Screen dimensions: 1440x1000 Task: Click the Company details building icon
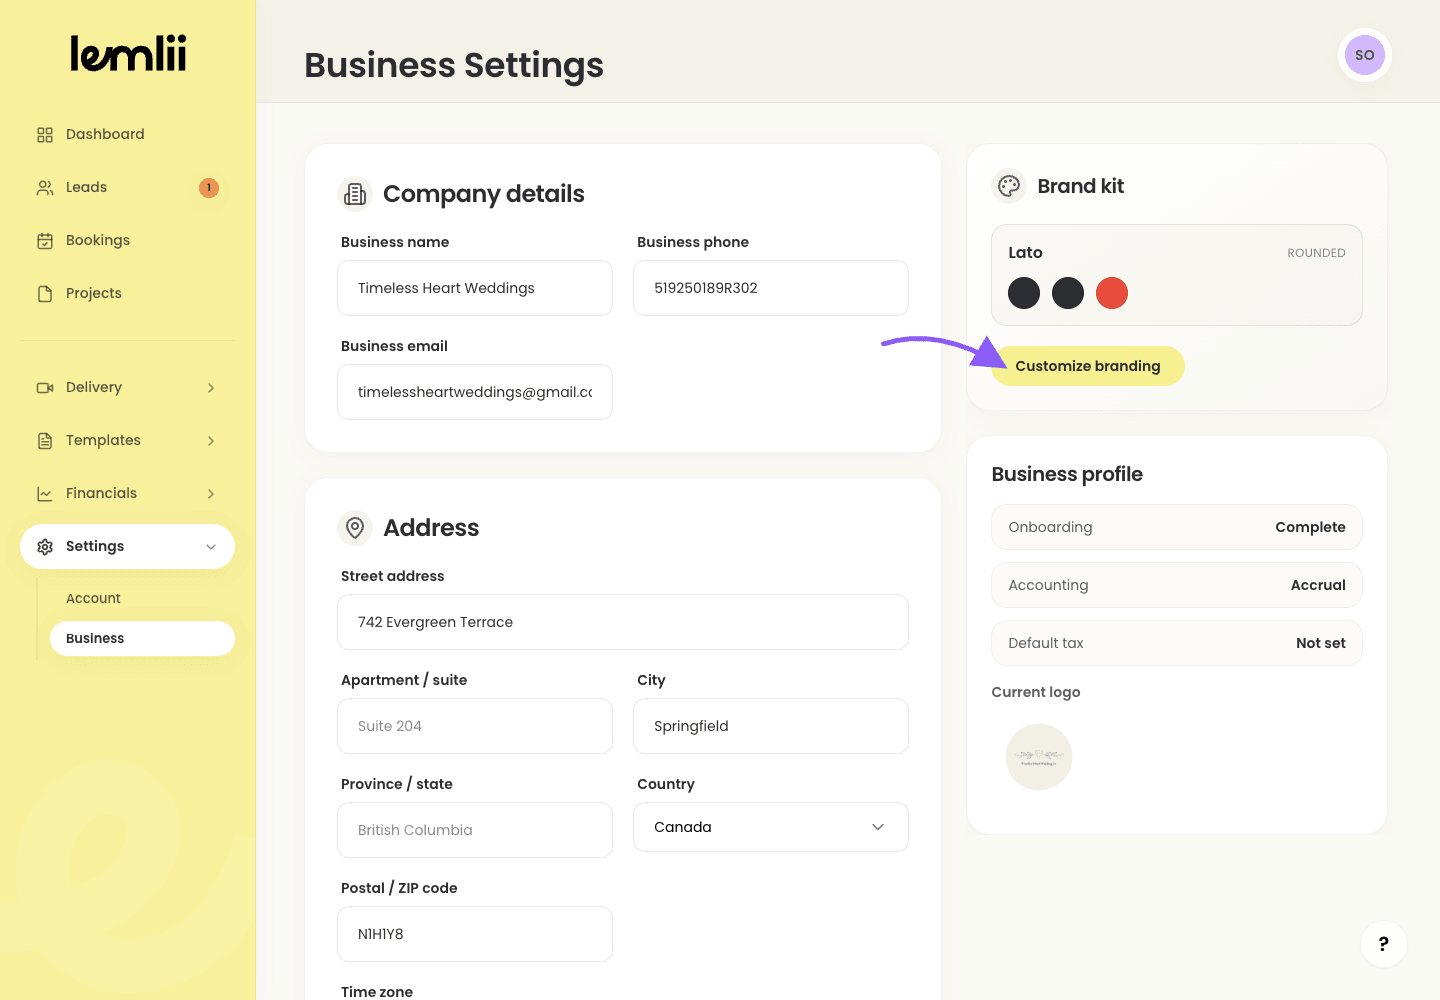click(355, 194)
